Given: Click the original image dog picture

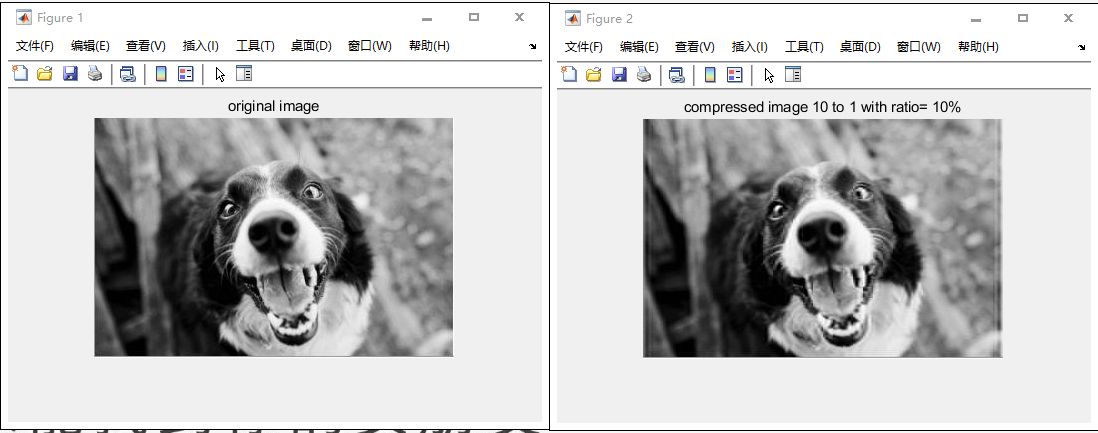Looking at the screenshot, I should pyautogui.click(x=274, y=237).
